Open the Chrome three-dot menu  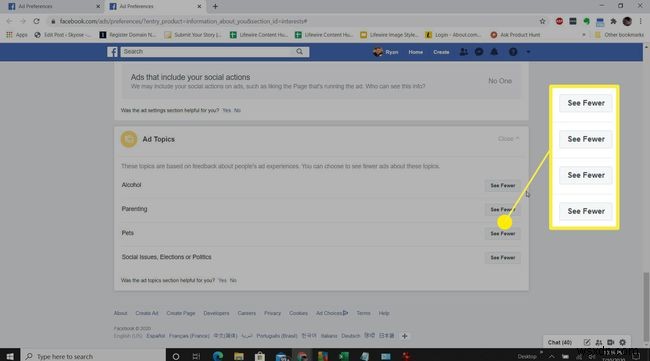(640, 21)
